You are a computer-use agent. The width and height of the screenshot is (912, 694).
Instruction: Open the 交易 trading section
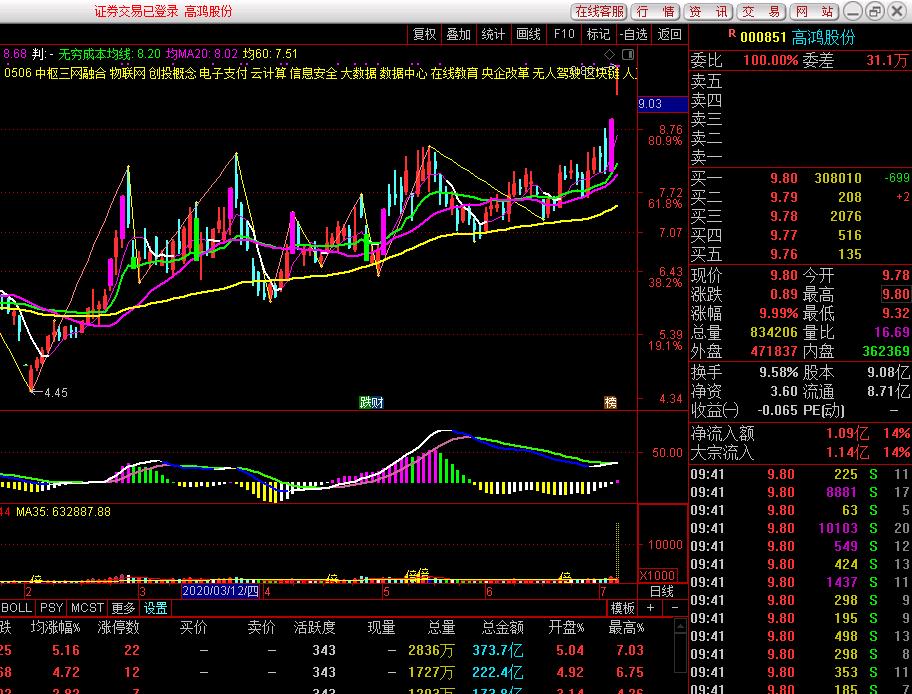761,12
